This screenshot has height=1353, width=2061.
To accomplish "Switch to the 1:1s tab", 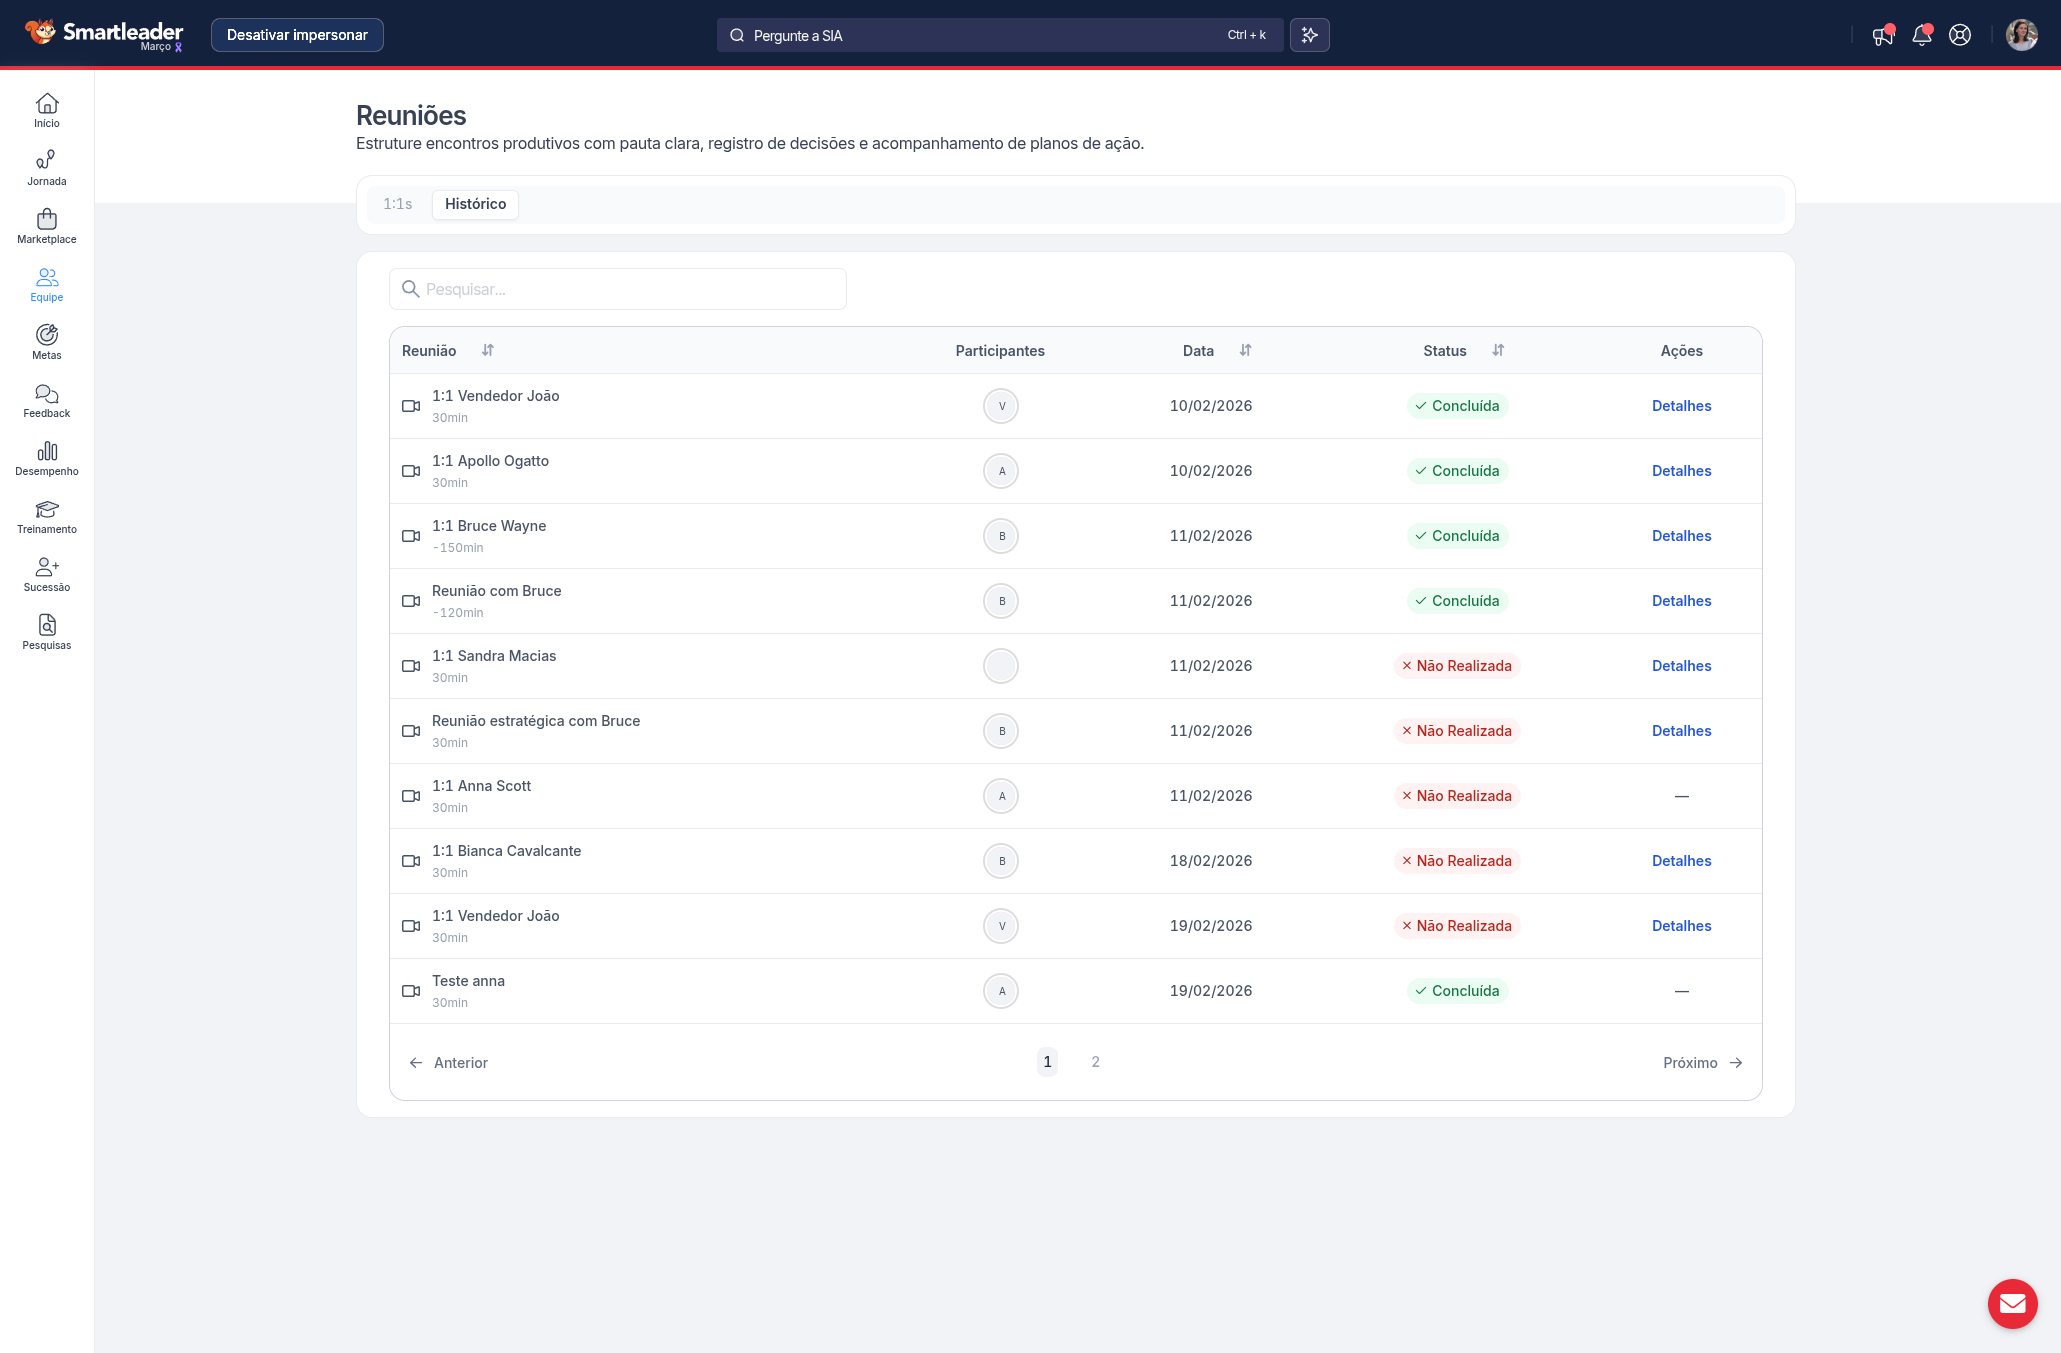I will 397,204.
